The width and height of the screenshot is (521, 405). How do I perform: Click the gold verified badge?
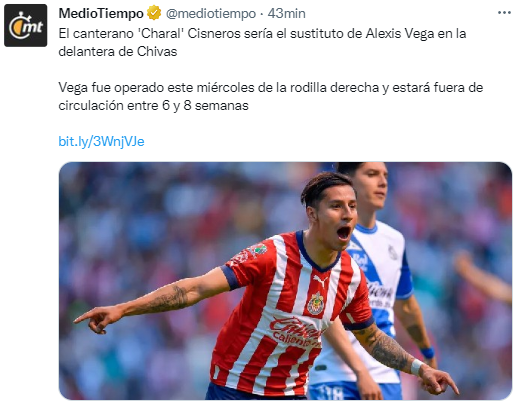point(154,13)
